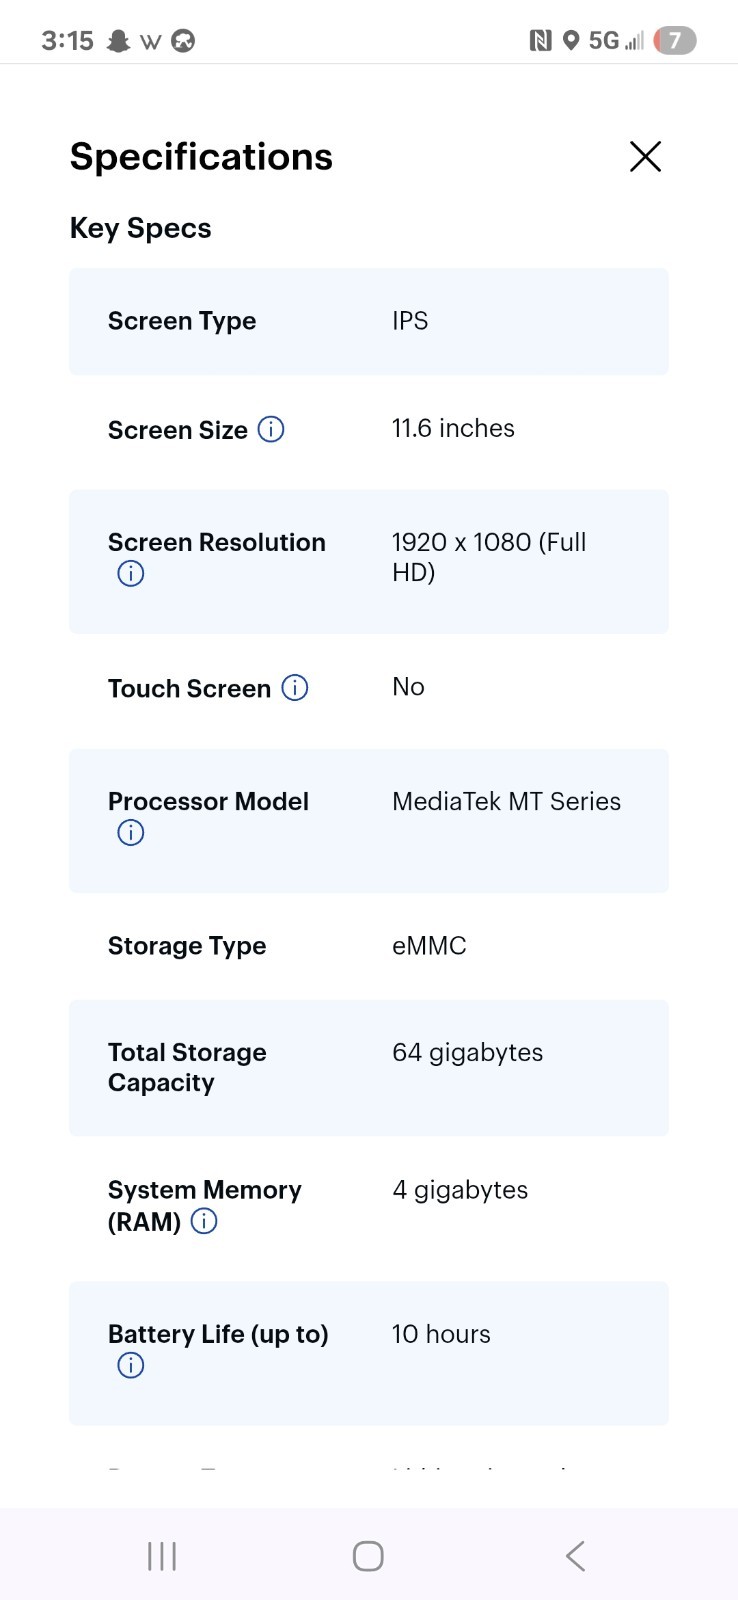Tap the Android home navigation button
Viewport: 738px width, 1600px height.
coord(368,1556)
